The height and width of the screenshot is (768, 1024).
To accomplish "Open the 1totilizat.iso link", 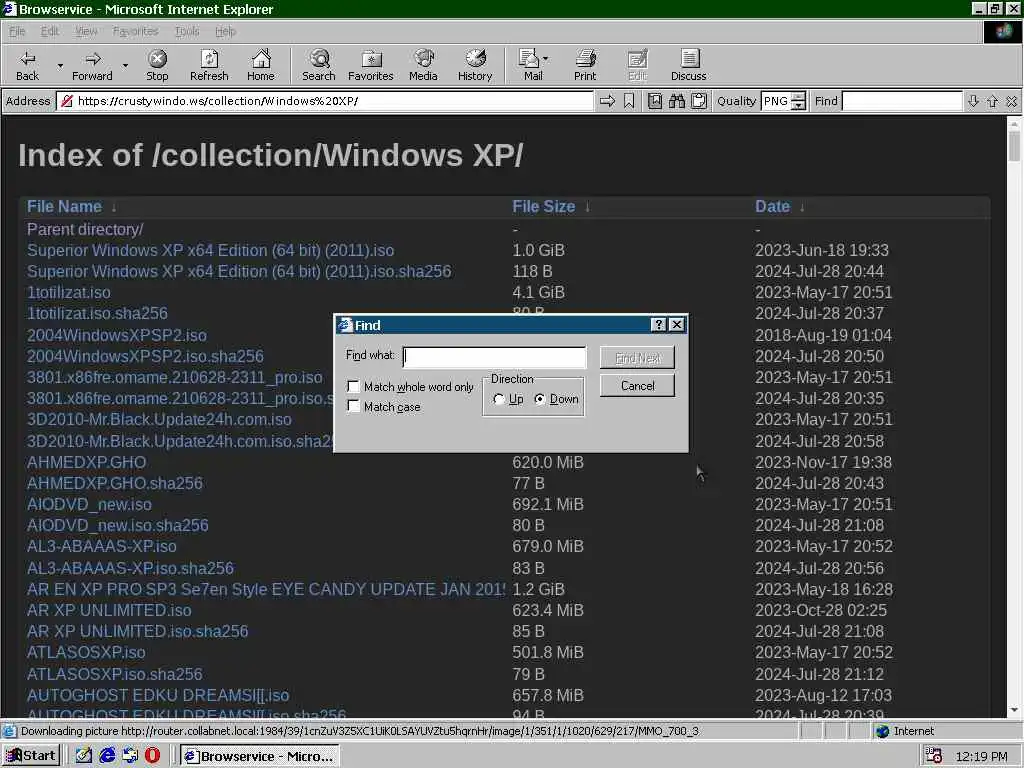I will [x=69, y=293].
